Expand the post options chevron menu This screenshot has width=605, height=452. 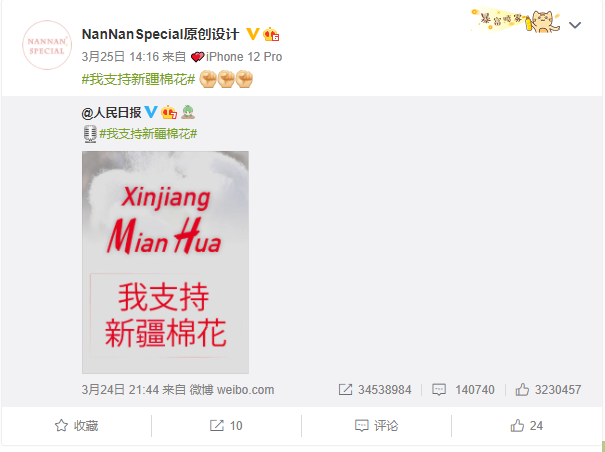pos(575,25)
